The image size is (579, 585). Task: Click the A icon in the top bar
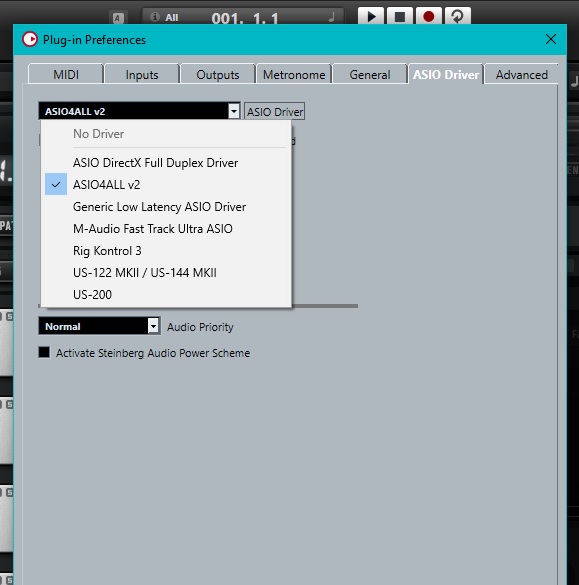[x=118, y=18]
